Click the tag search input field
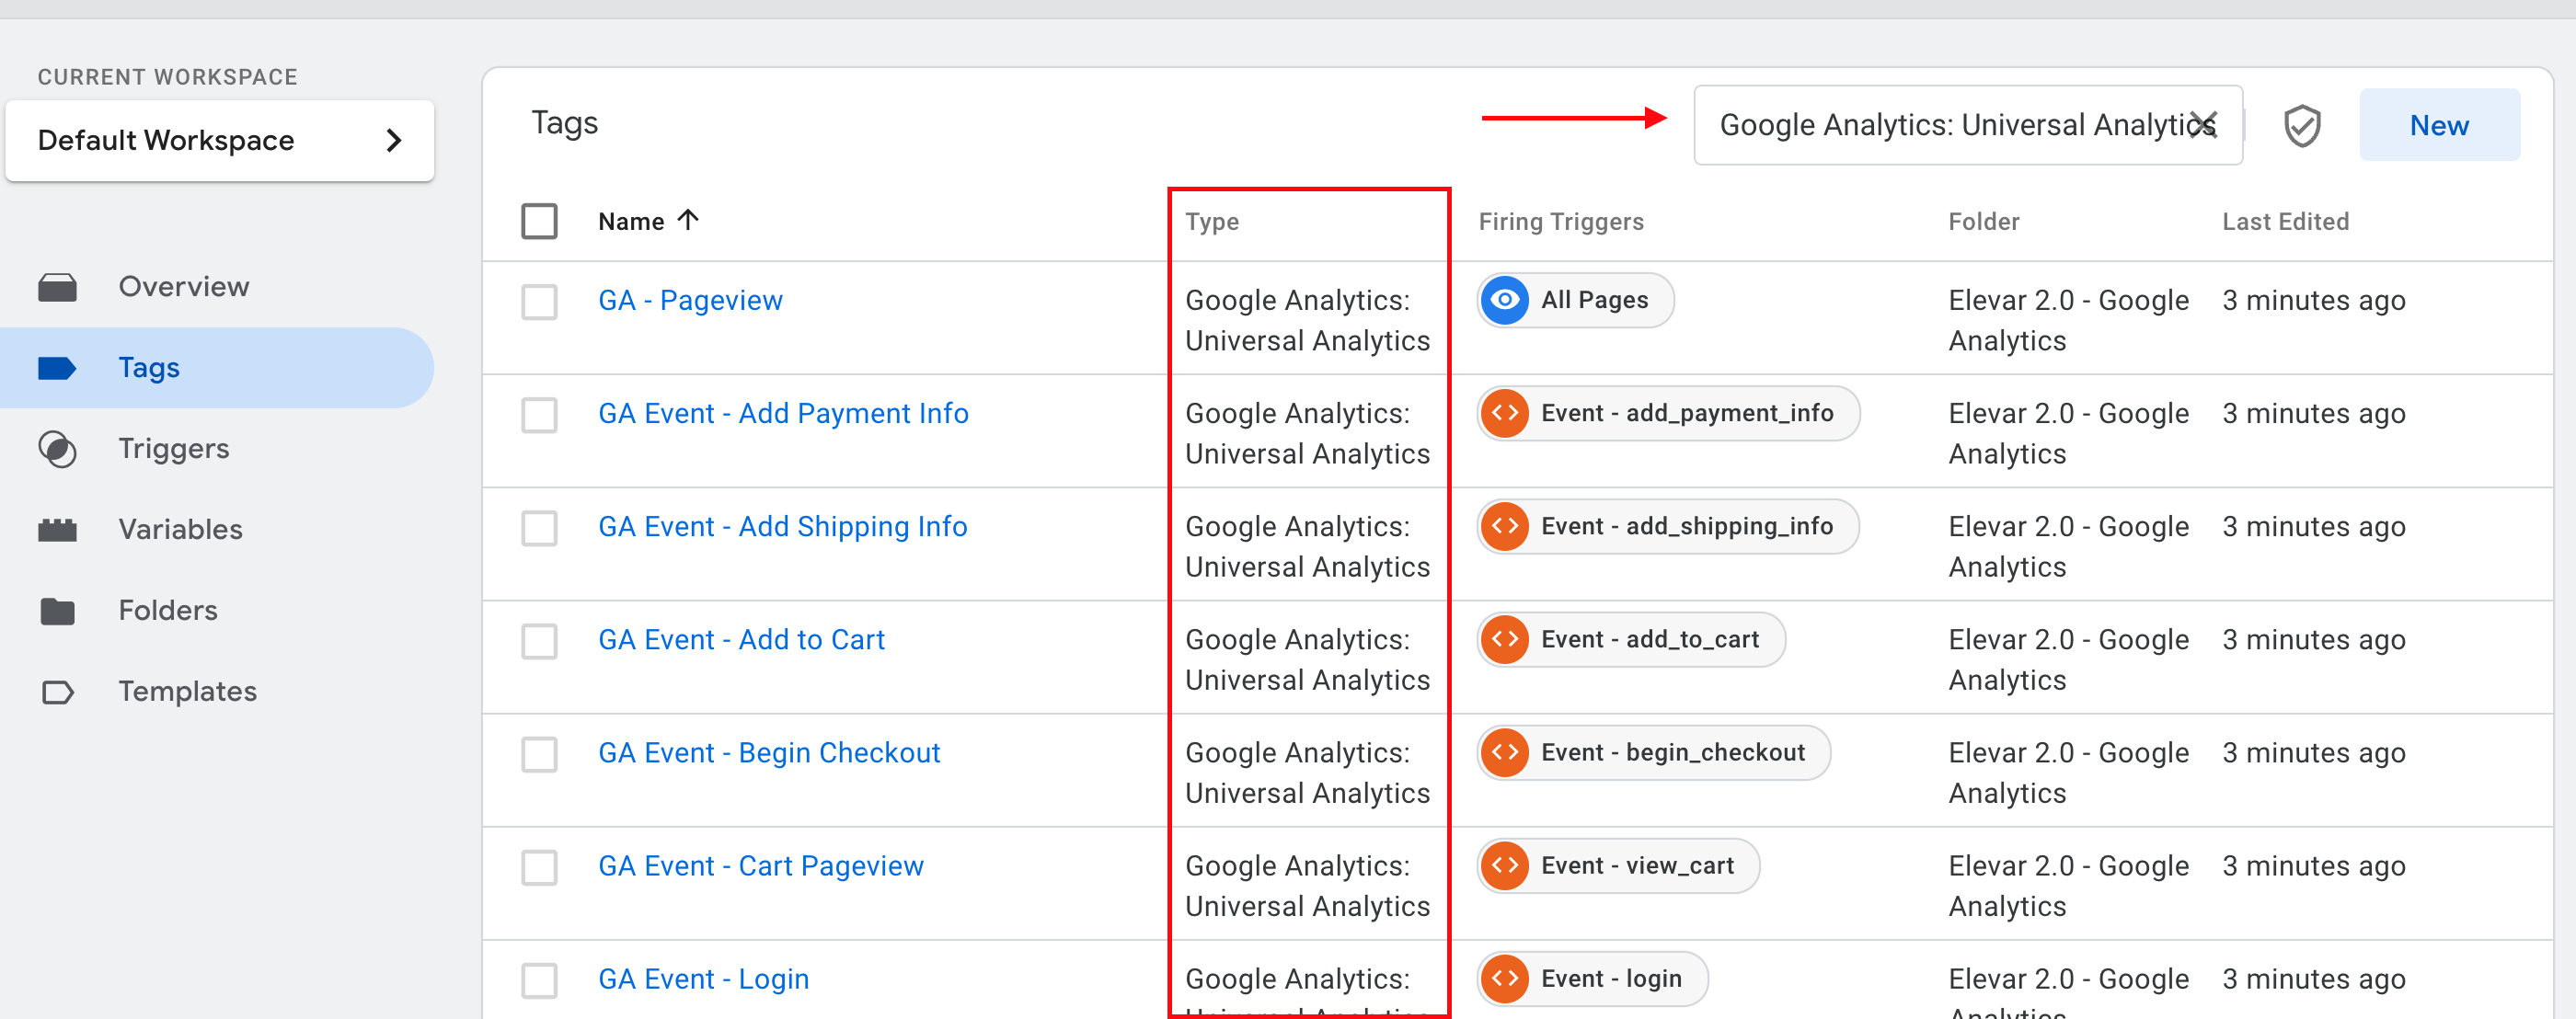Viewport: 2576px width, 1019px height. [1940, 126]
